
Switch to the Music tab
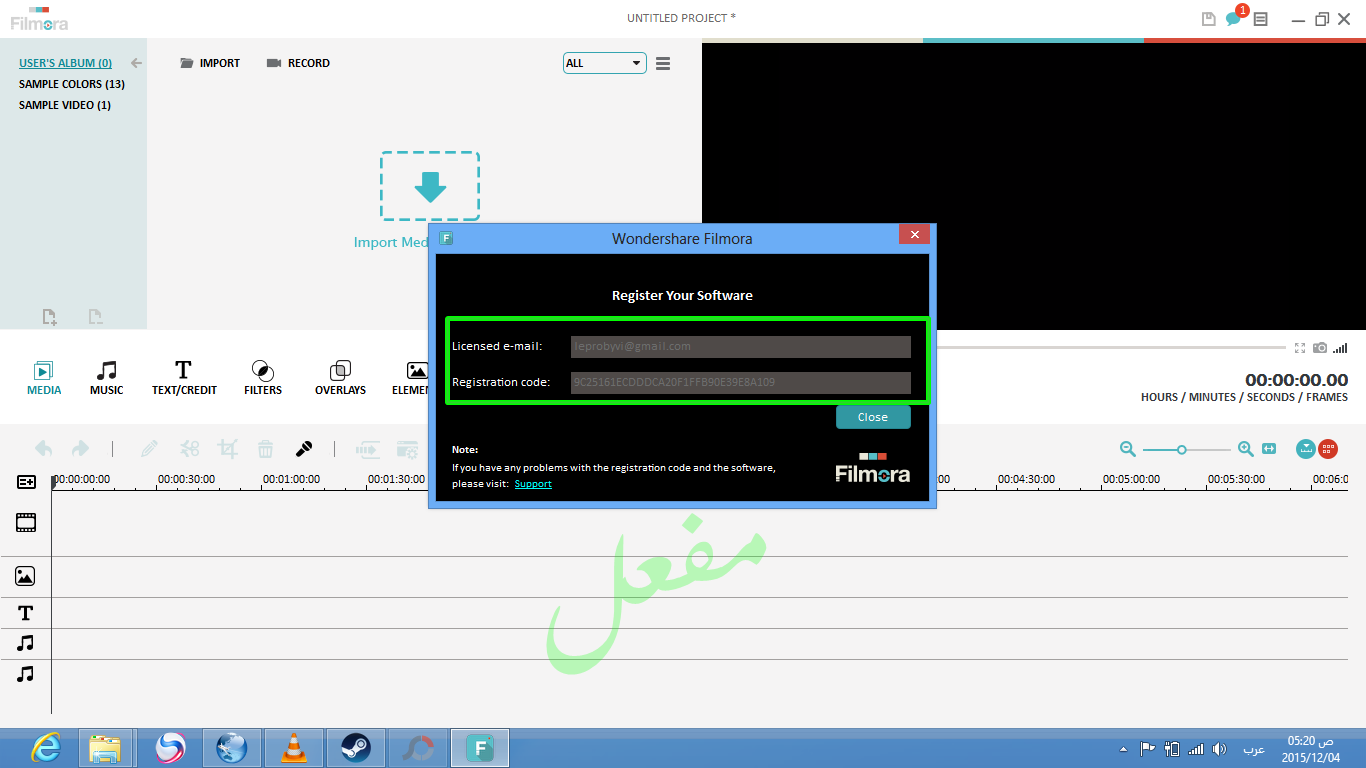(106, 378)
